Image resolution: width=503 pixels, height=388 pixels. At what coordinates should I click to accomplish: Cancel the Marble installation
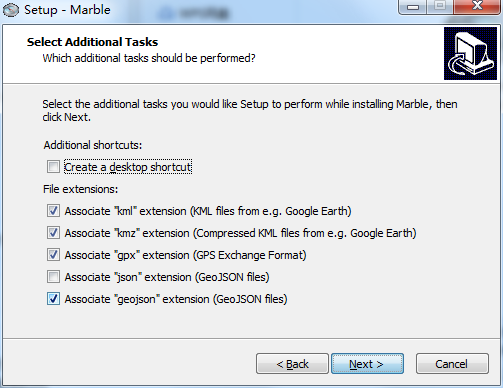[x=452, y=364]
